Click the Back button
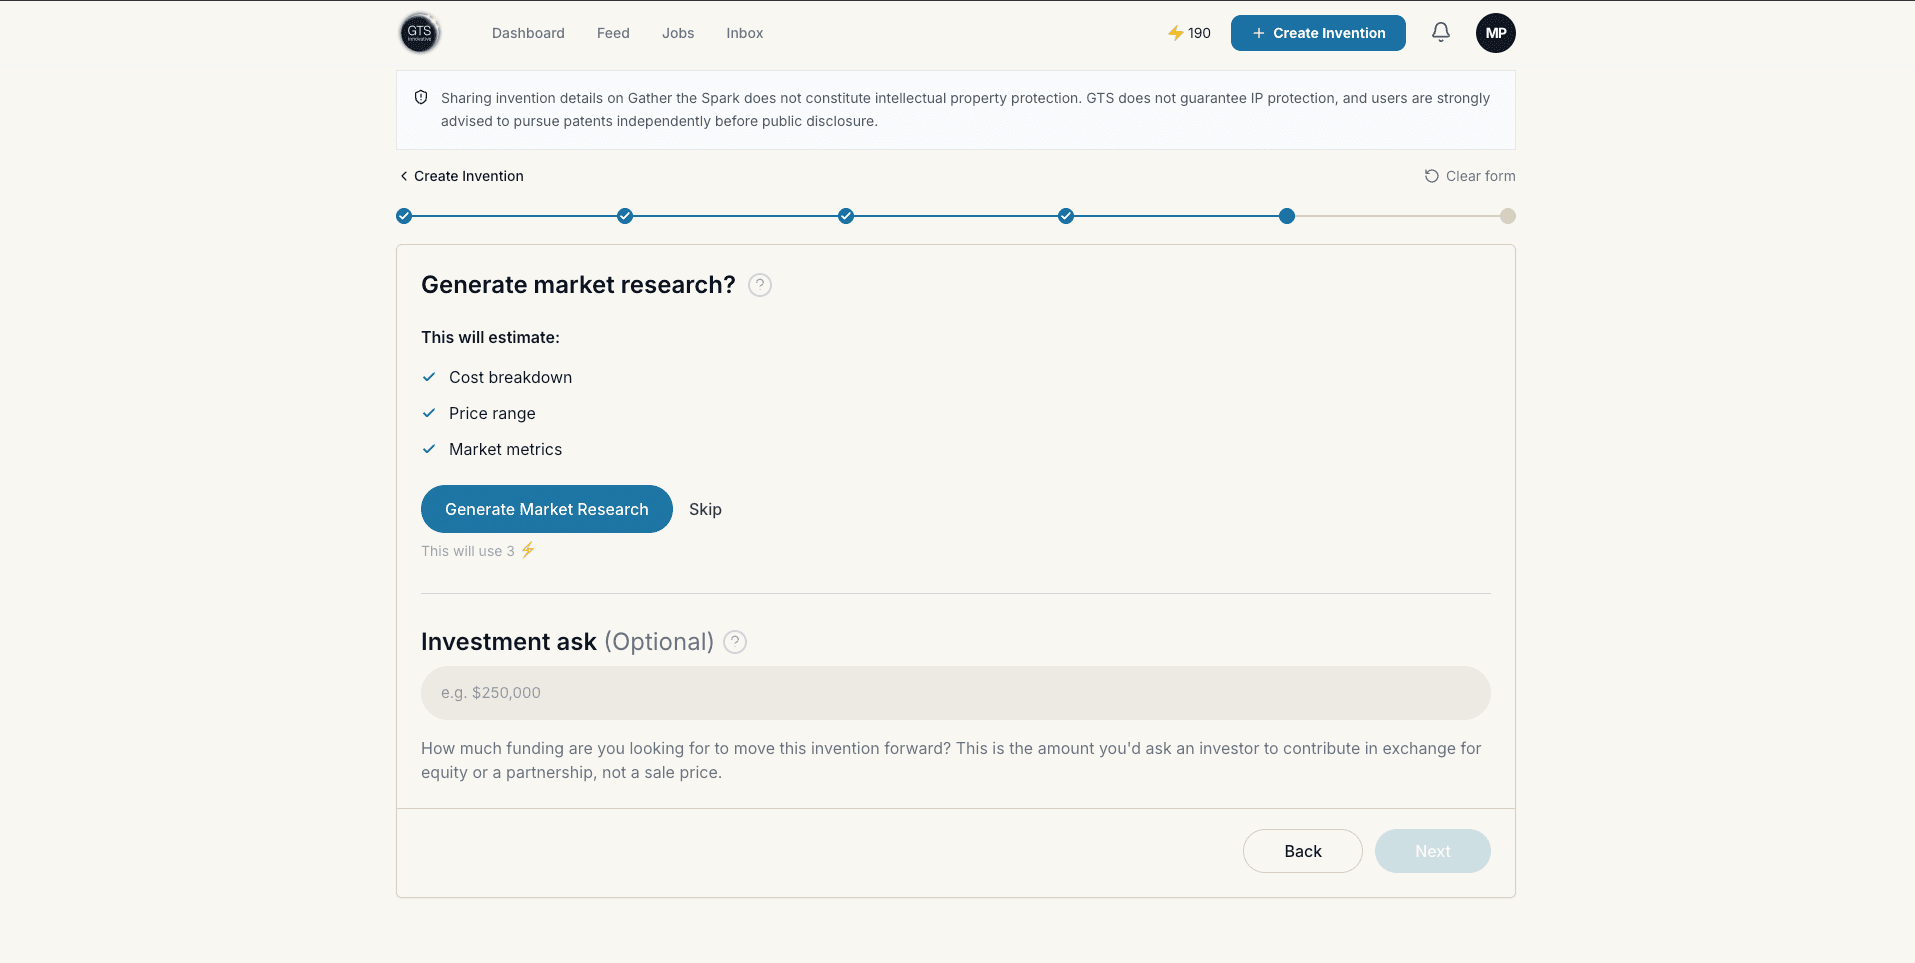1915x963 pixels. click(1303, 851)
